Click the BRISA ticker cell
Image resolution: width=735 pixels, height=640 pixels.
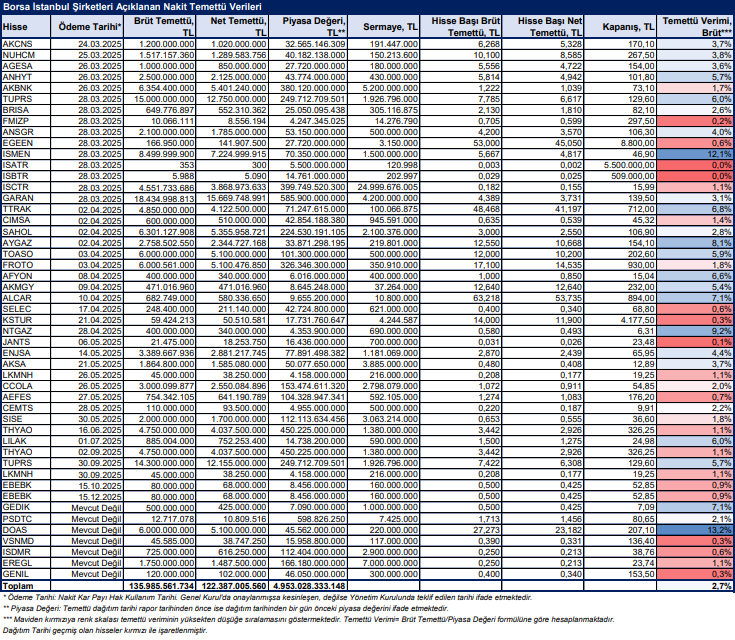pyautogui.click(x=26, y=110)
